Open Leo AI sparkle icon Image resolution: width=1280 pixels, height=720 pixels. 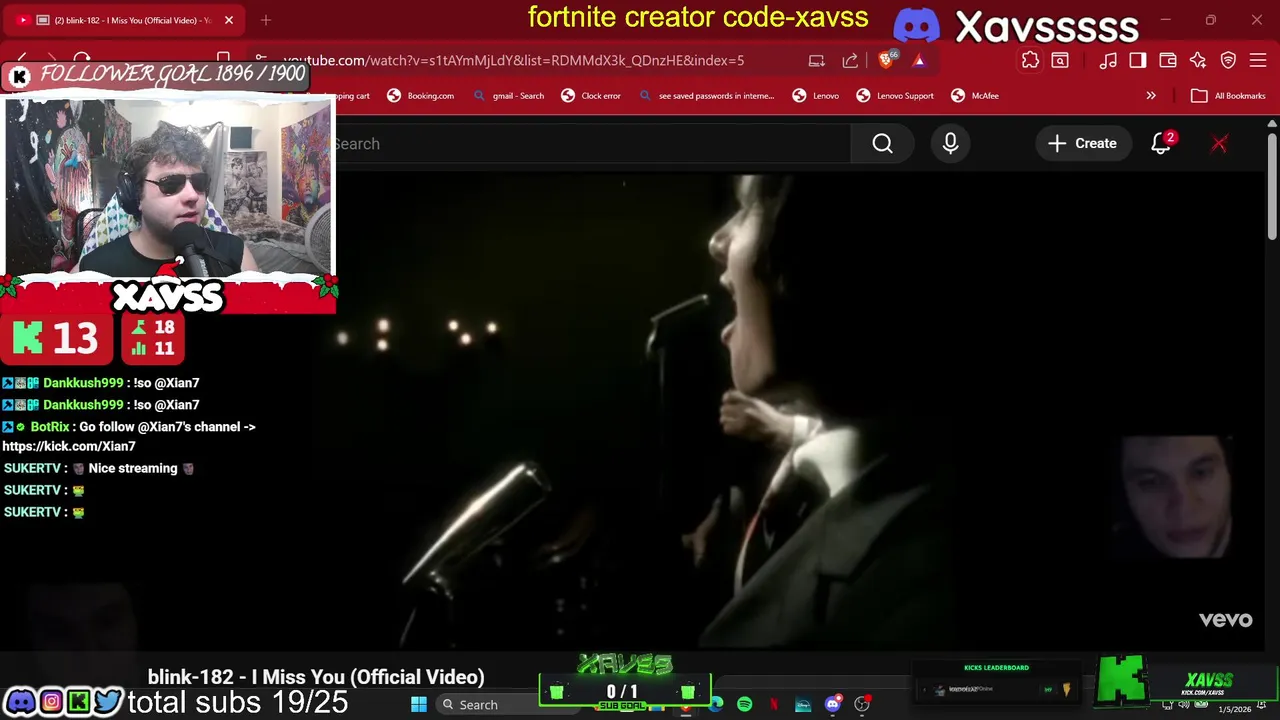1198,60
